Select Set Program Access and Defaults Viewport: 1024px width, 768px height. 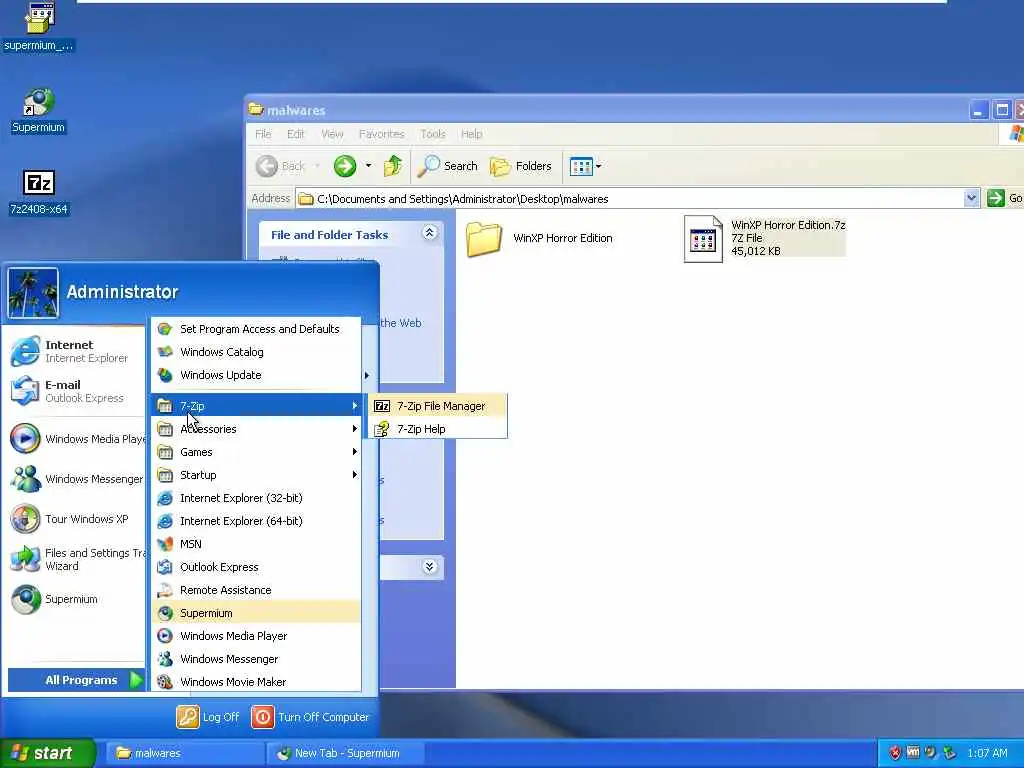coord(256,329)
